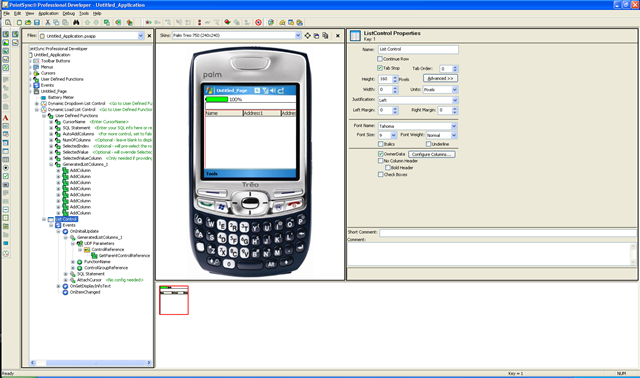640x378 pixels.
Task: Click the copy toolbar icon
Action: [x=56, y=22]
